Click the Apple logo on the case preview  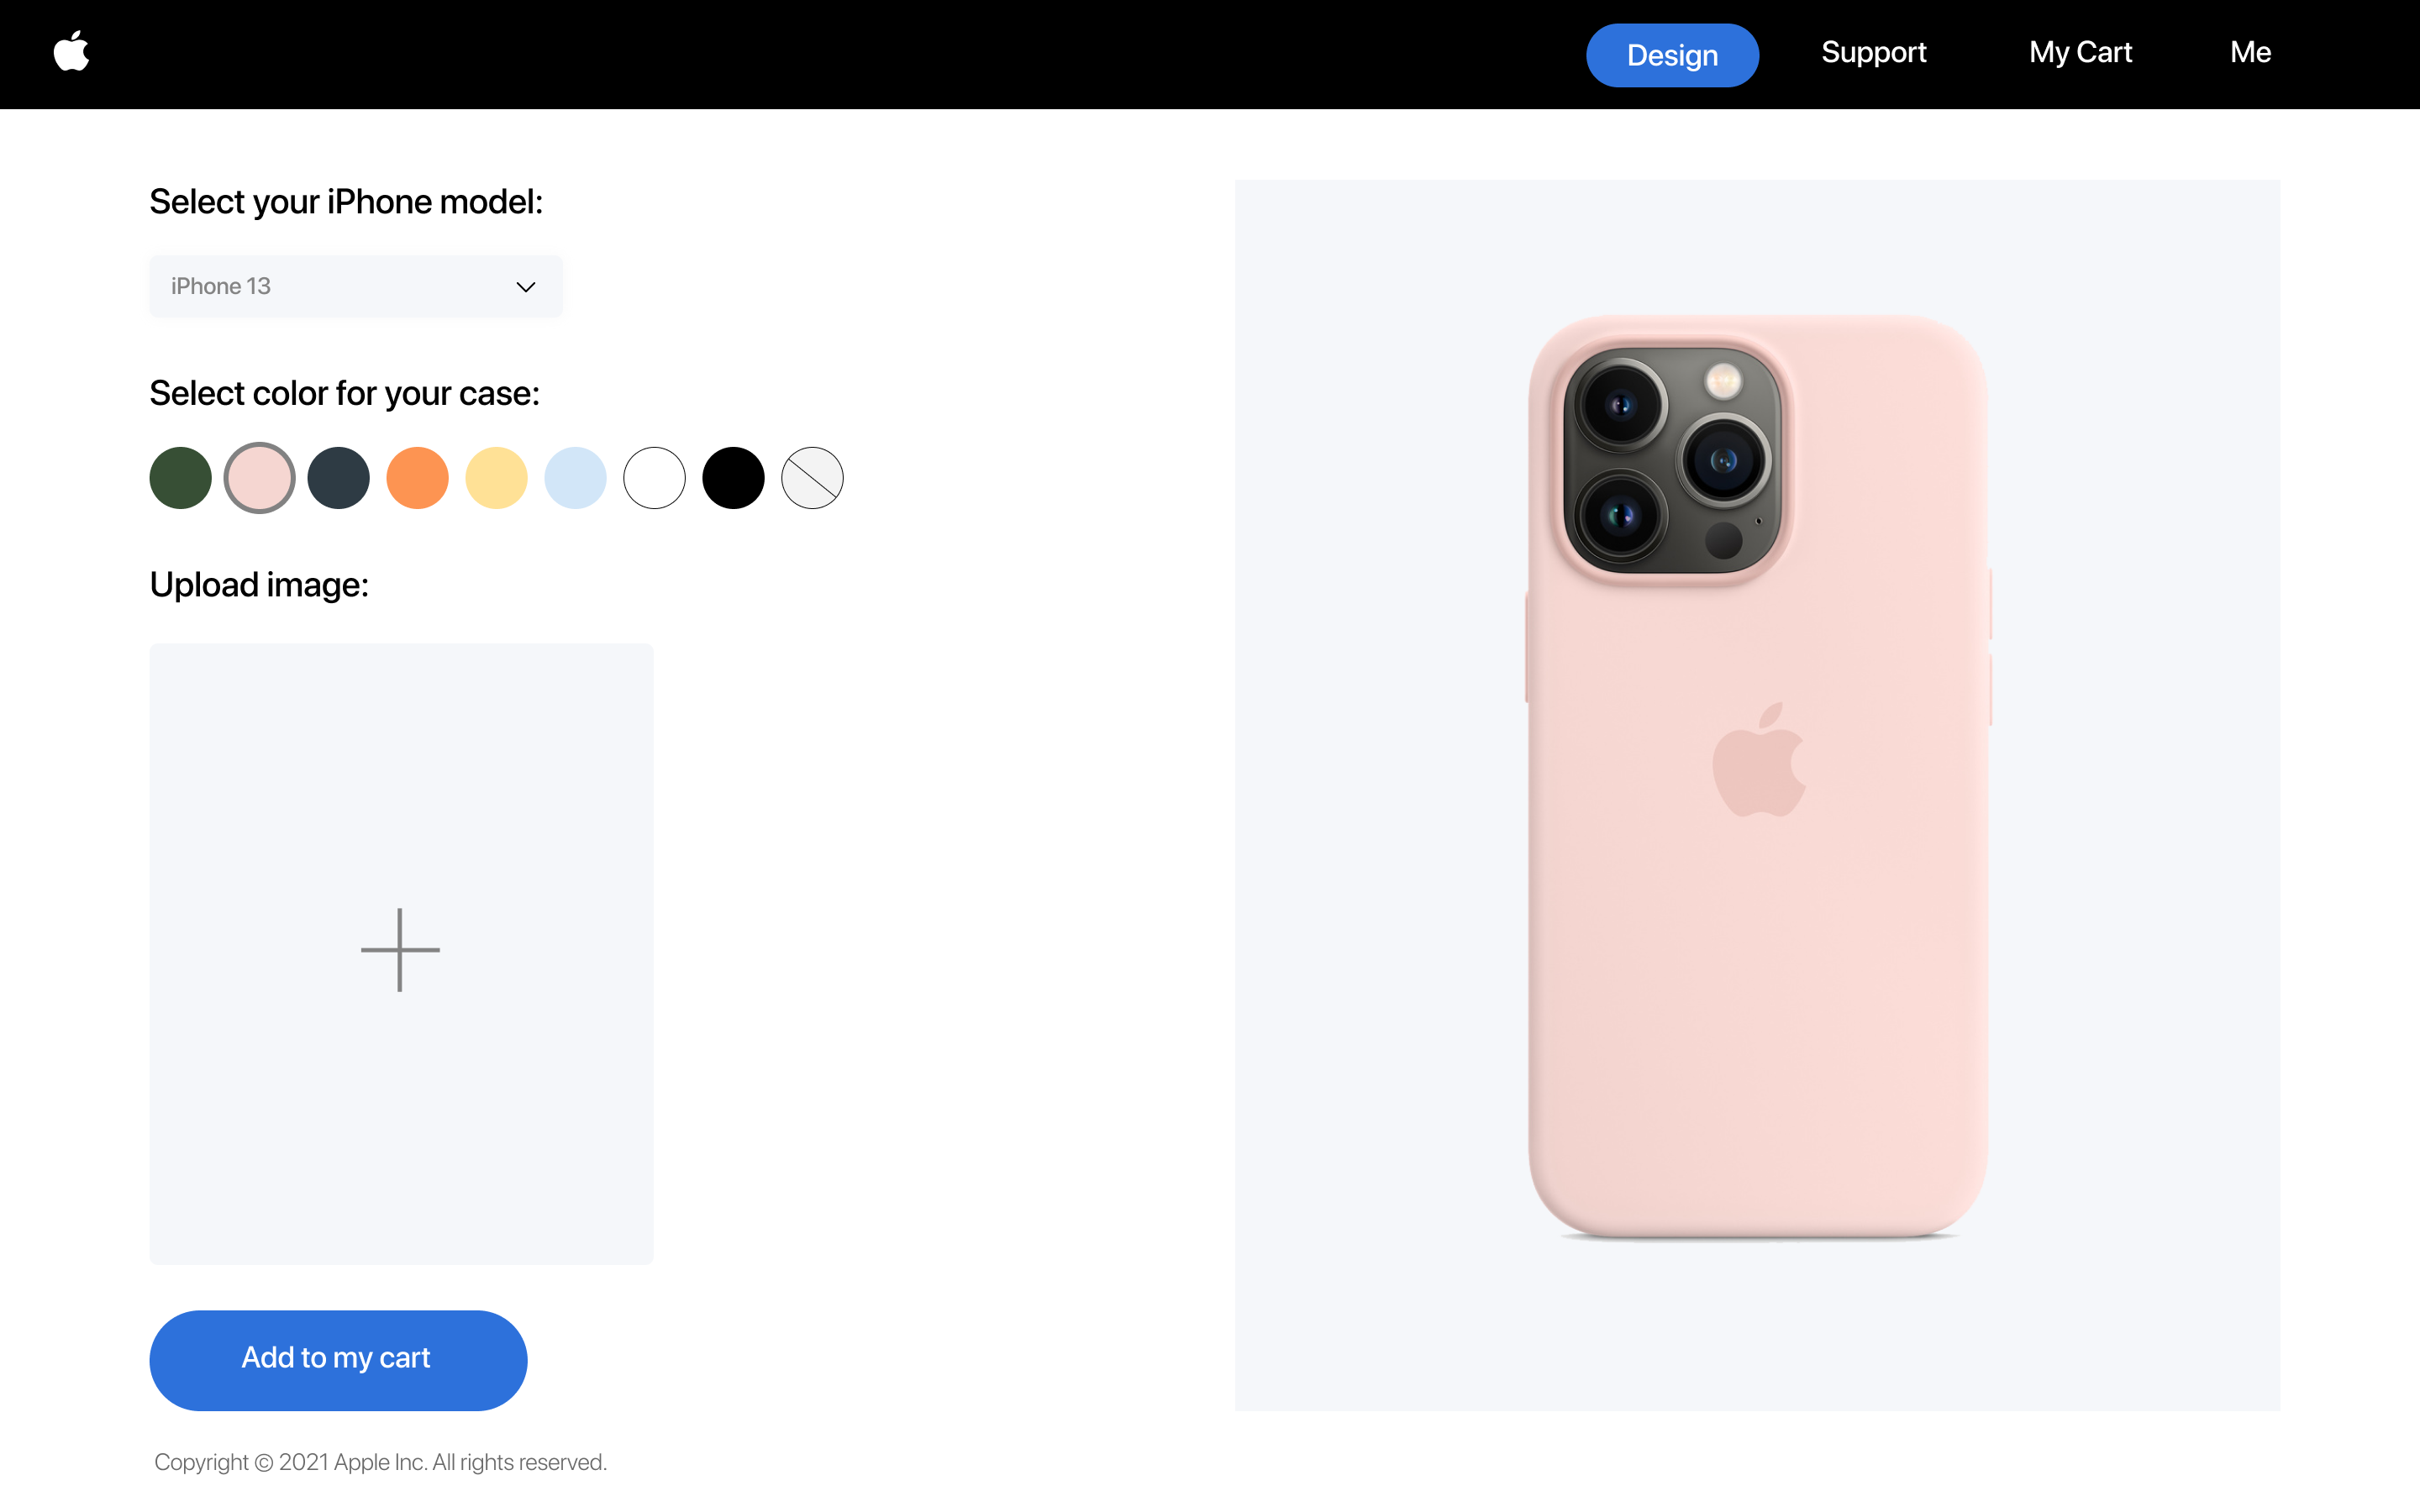click(1759, 760)
